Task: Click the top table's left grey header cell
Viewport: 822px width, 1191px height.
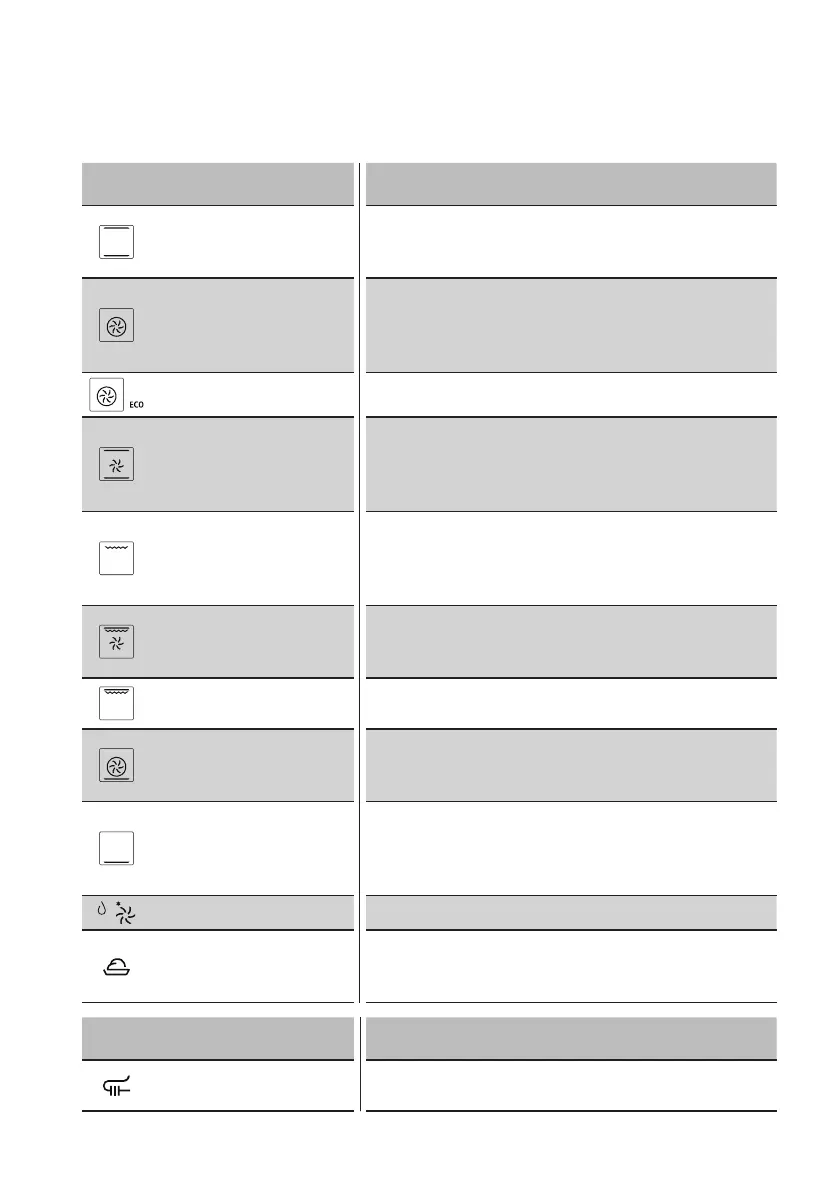Action: point(217,184)
